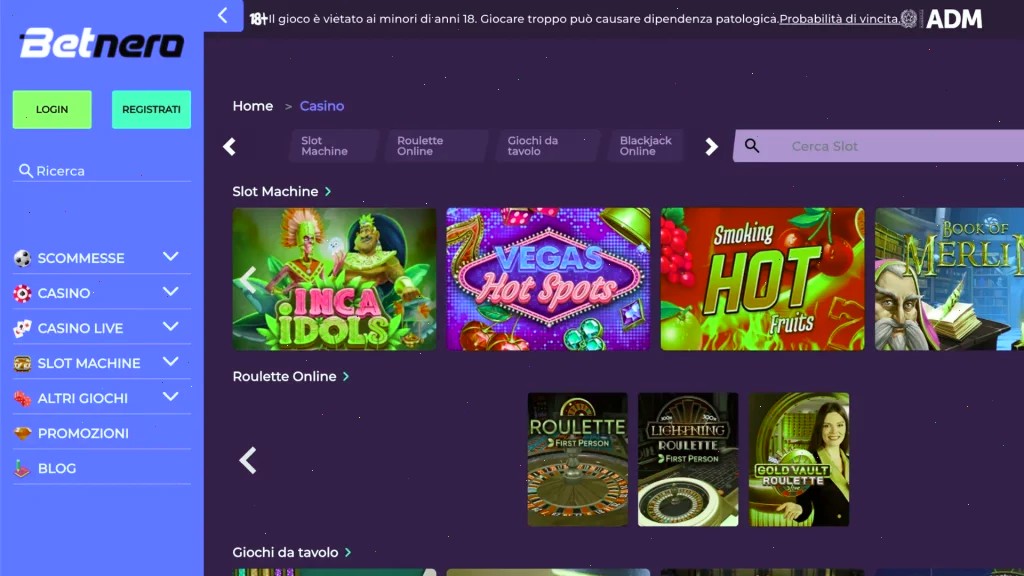Viewport: 1024px width, 576px height.
Task: Expand the Altri Giochi menu chevron
Action: coord(170,396)
